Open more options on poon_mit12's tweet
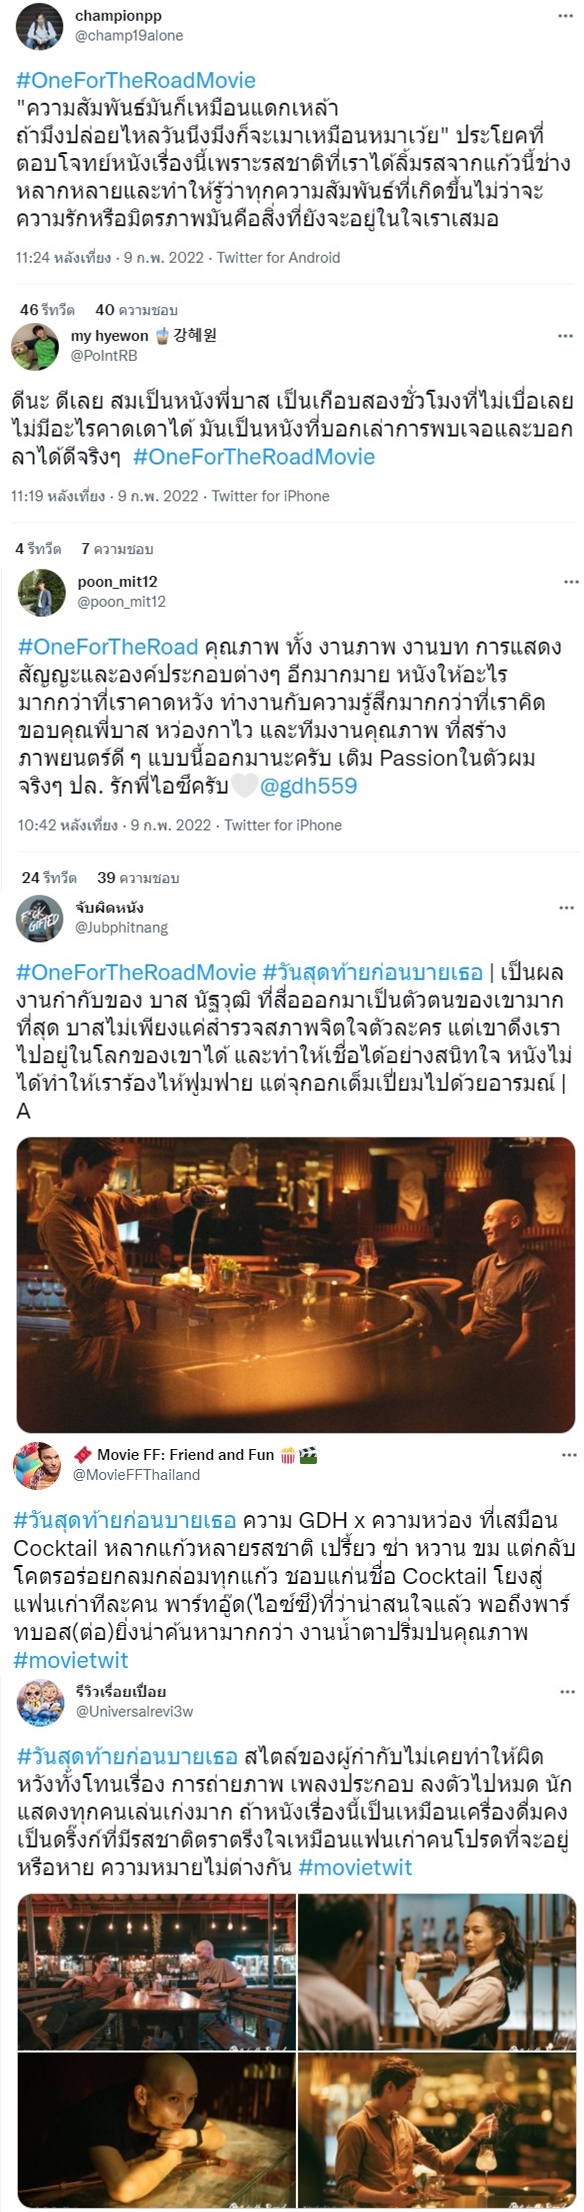The height and width of the screenshot is (2212, 584). pos(570,581)
